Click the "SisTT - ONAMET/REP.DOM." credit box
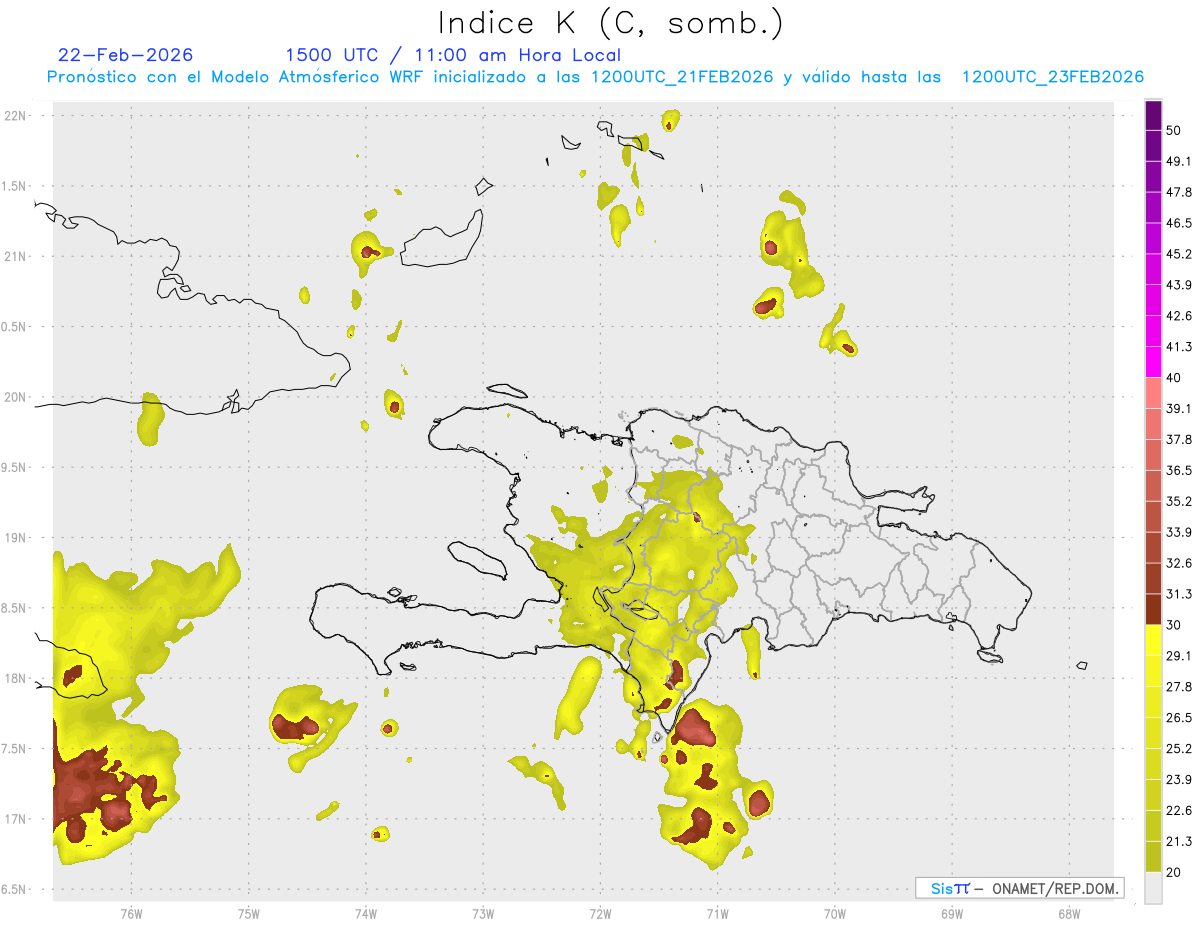 pyautogui.click(x=1019, y=888)
